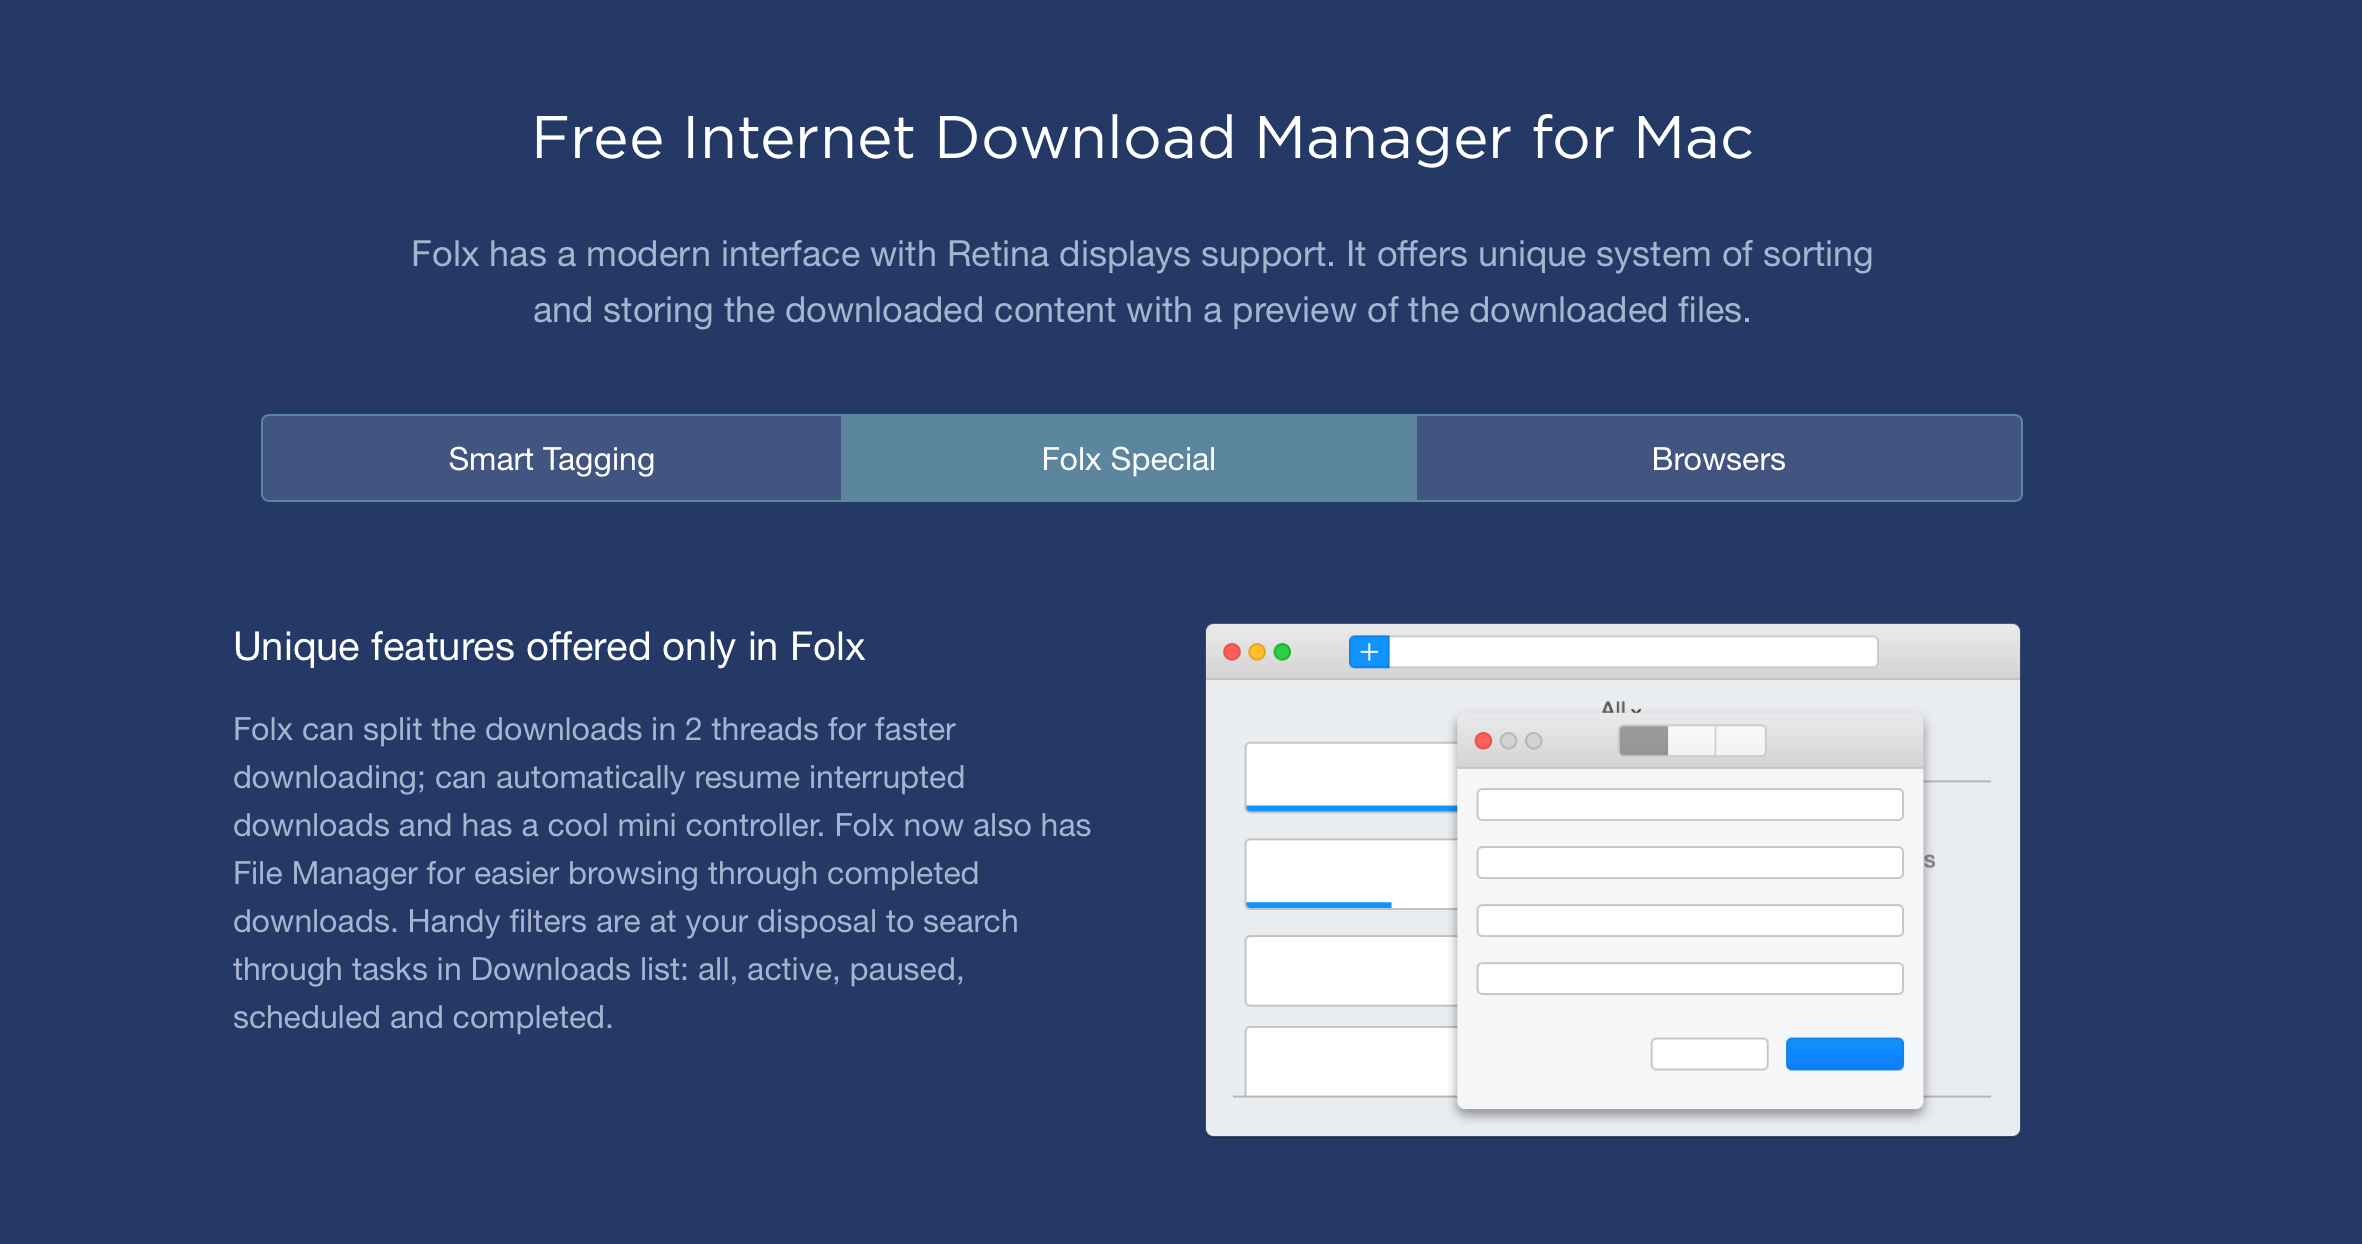Click the blue plus add-download icon
Screen dimensions: 2362x1244
tap(1369, 652)
